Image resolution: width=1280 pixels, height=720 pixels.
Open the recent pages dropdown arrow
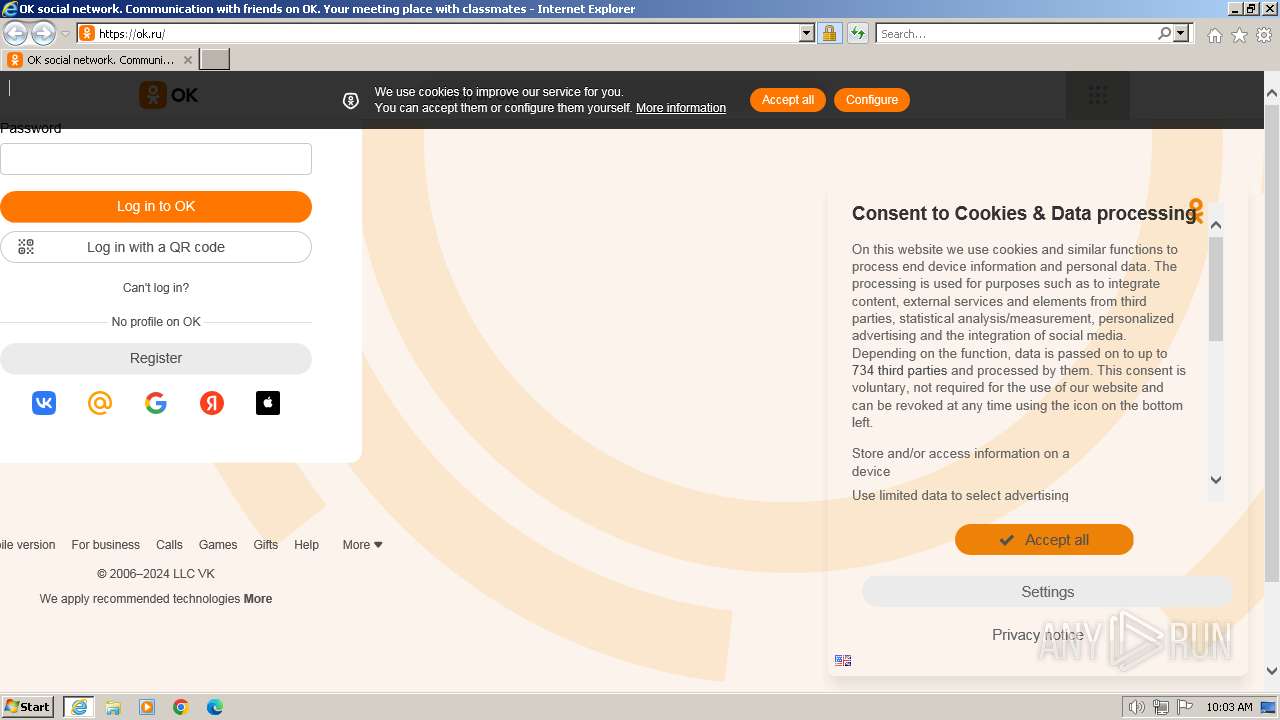tap(65, 34)
